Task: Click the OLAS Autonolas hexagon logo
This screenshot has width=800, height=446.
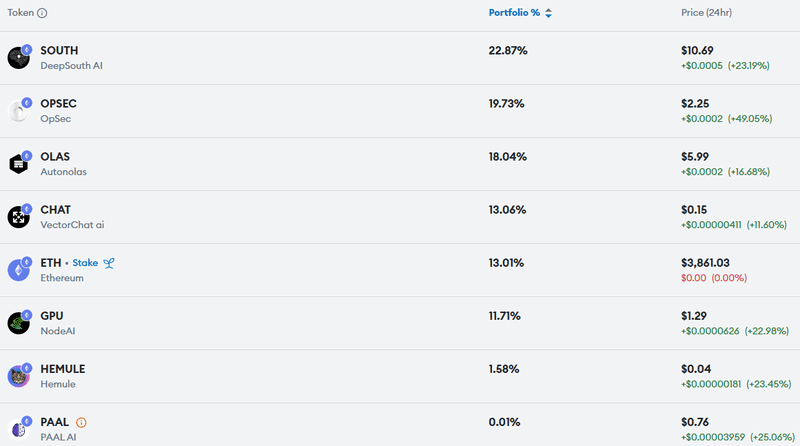Action: [18, 164]
